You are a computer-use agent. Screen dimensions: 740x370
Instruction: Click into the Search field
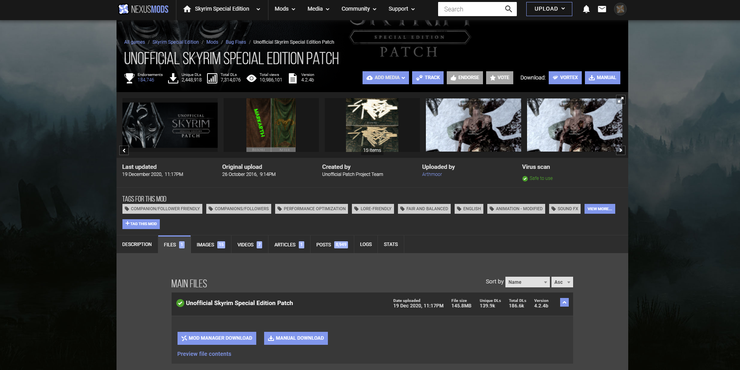(471, 9)
